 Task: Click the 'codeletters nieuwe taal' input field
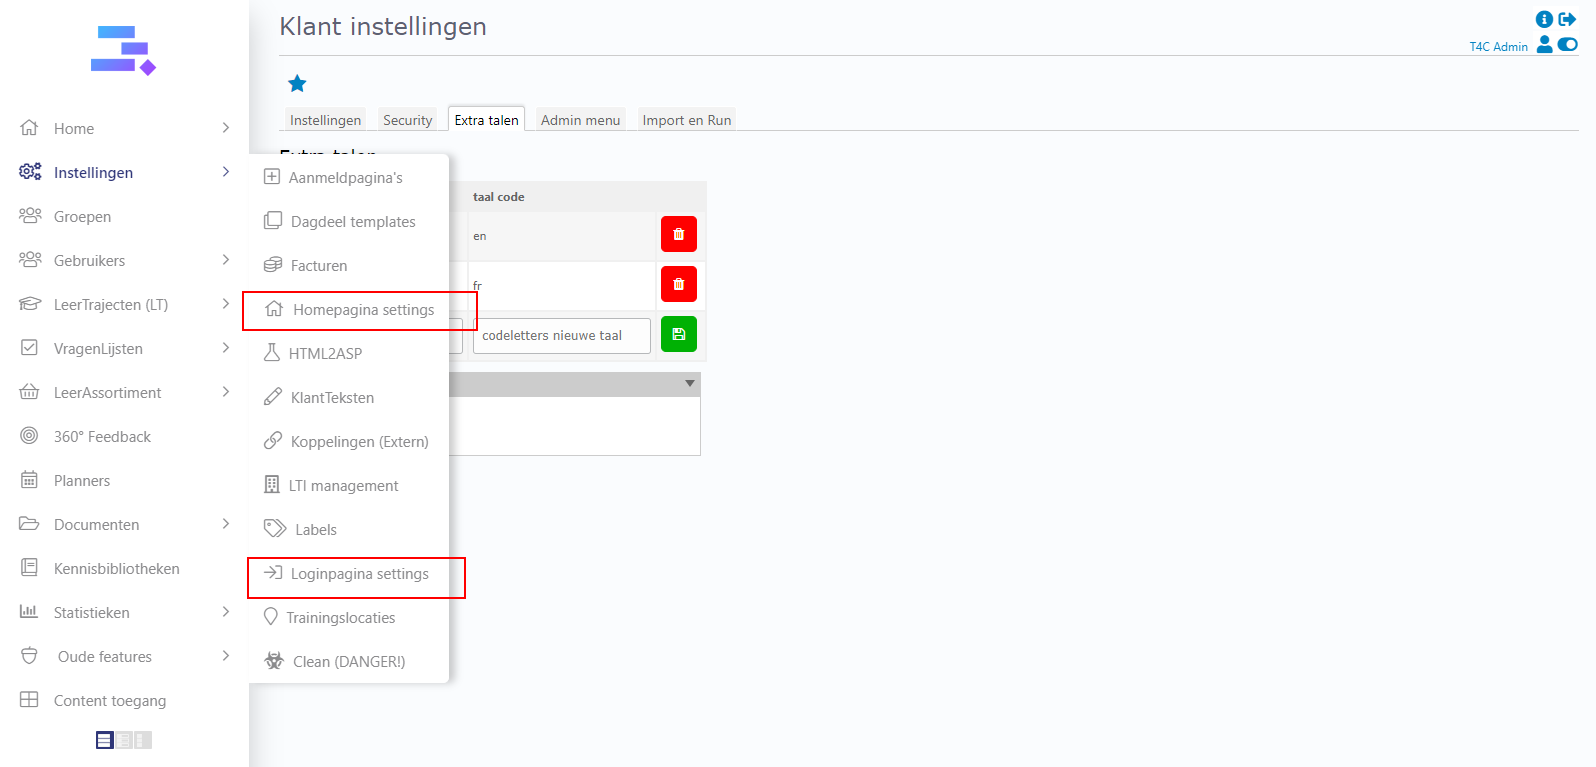[x=561, y=336]
